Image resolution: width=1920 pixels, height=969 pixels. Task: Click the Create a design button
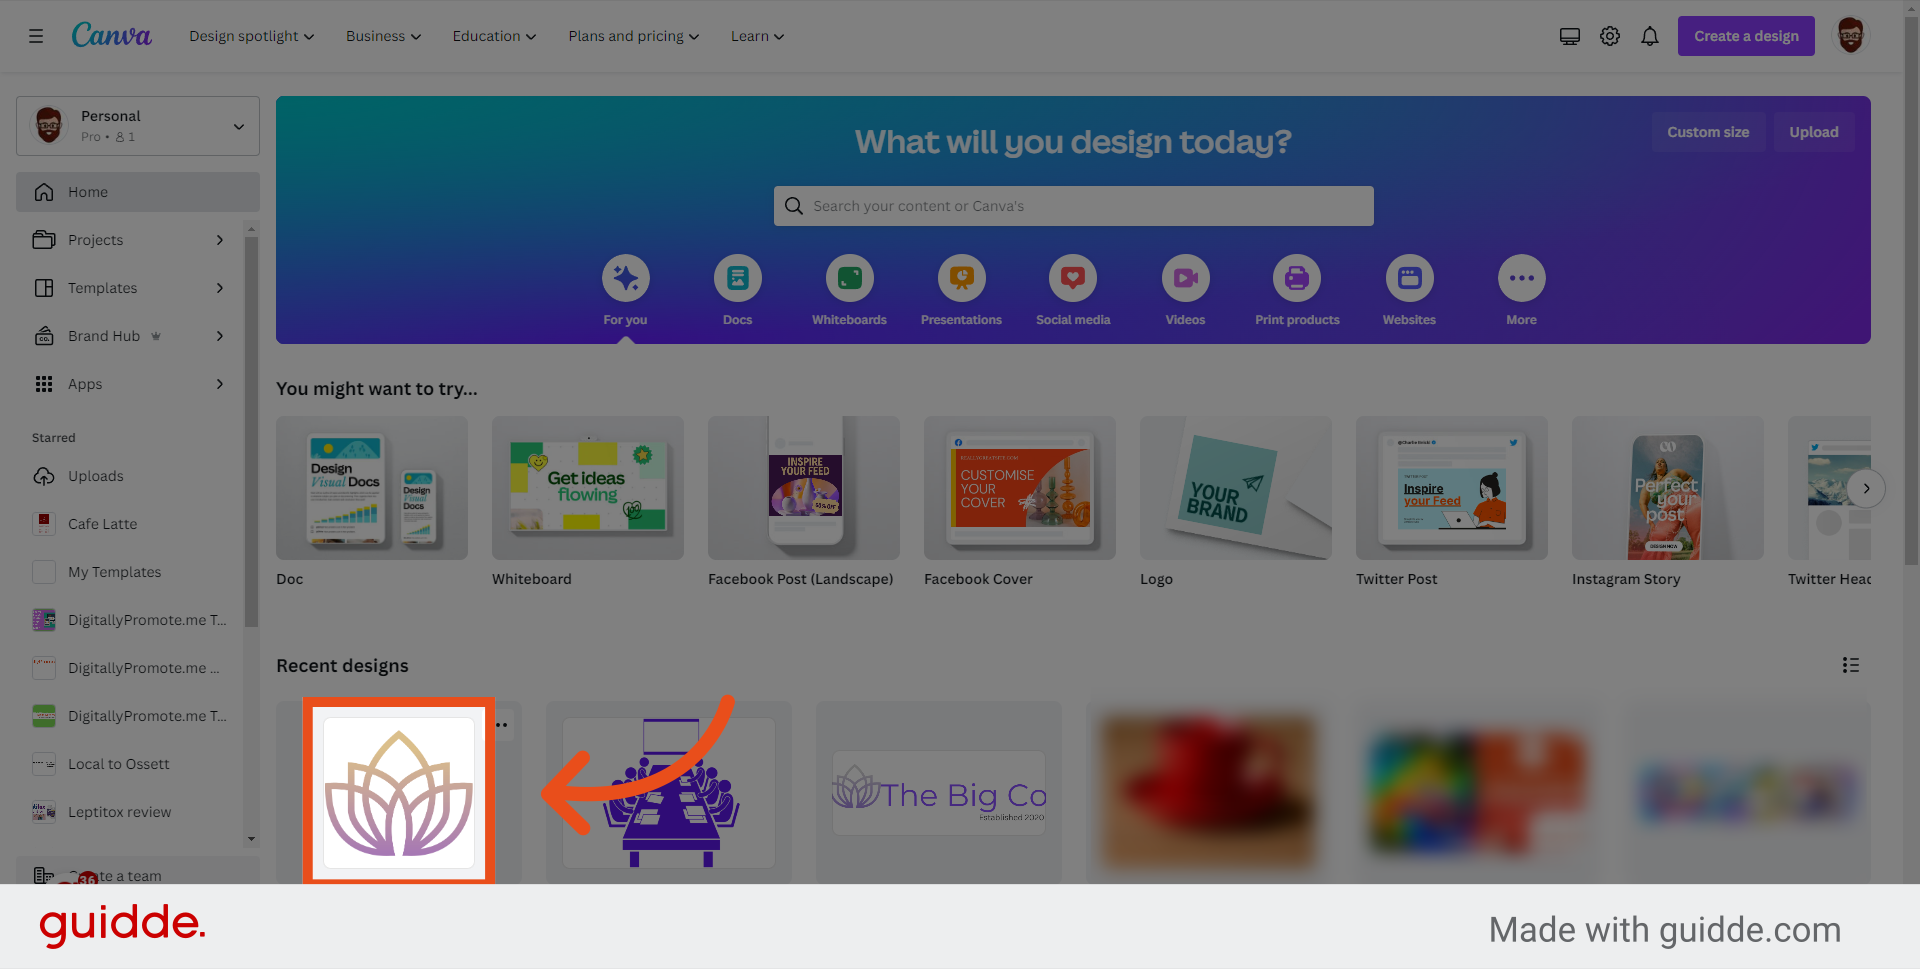click(x=1746, y=36)
